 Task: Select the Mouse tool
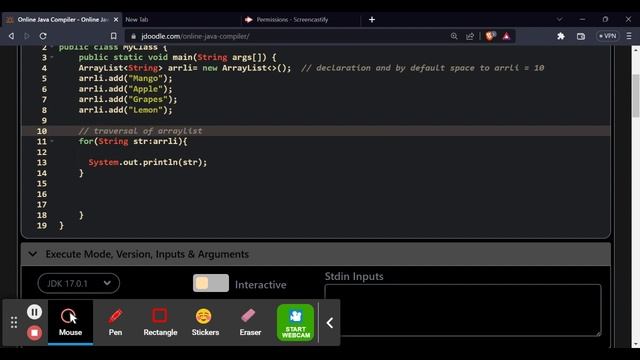[x=70, y=322]
